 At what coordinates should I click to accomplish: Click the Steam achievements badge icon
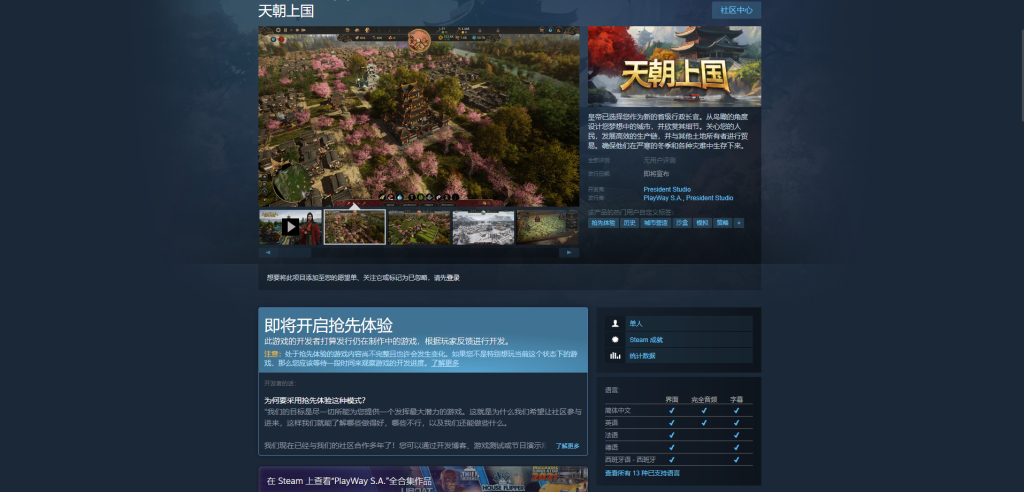click(615, 340)
